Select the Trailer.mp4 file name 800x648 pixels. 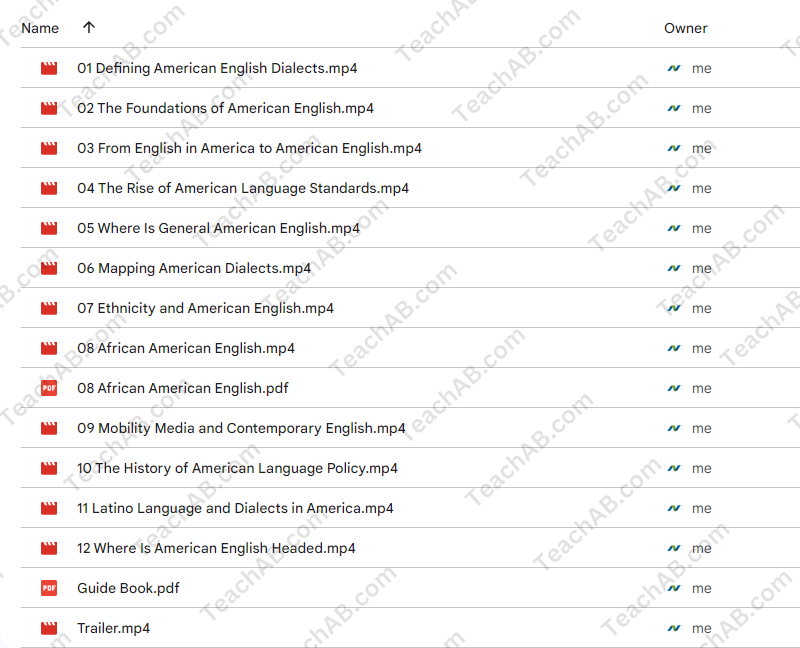(x=113, y=628)
